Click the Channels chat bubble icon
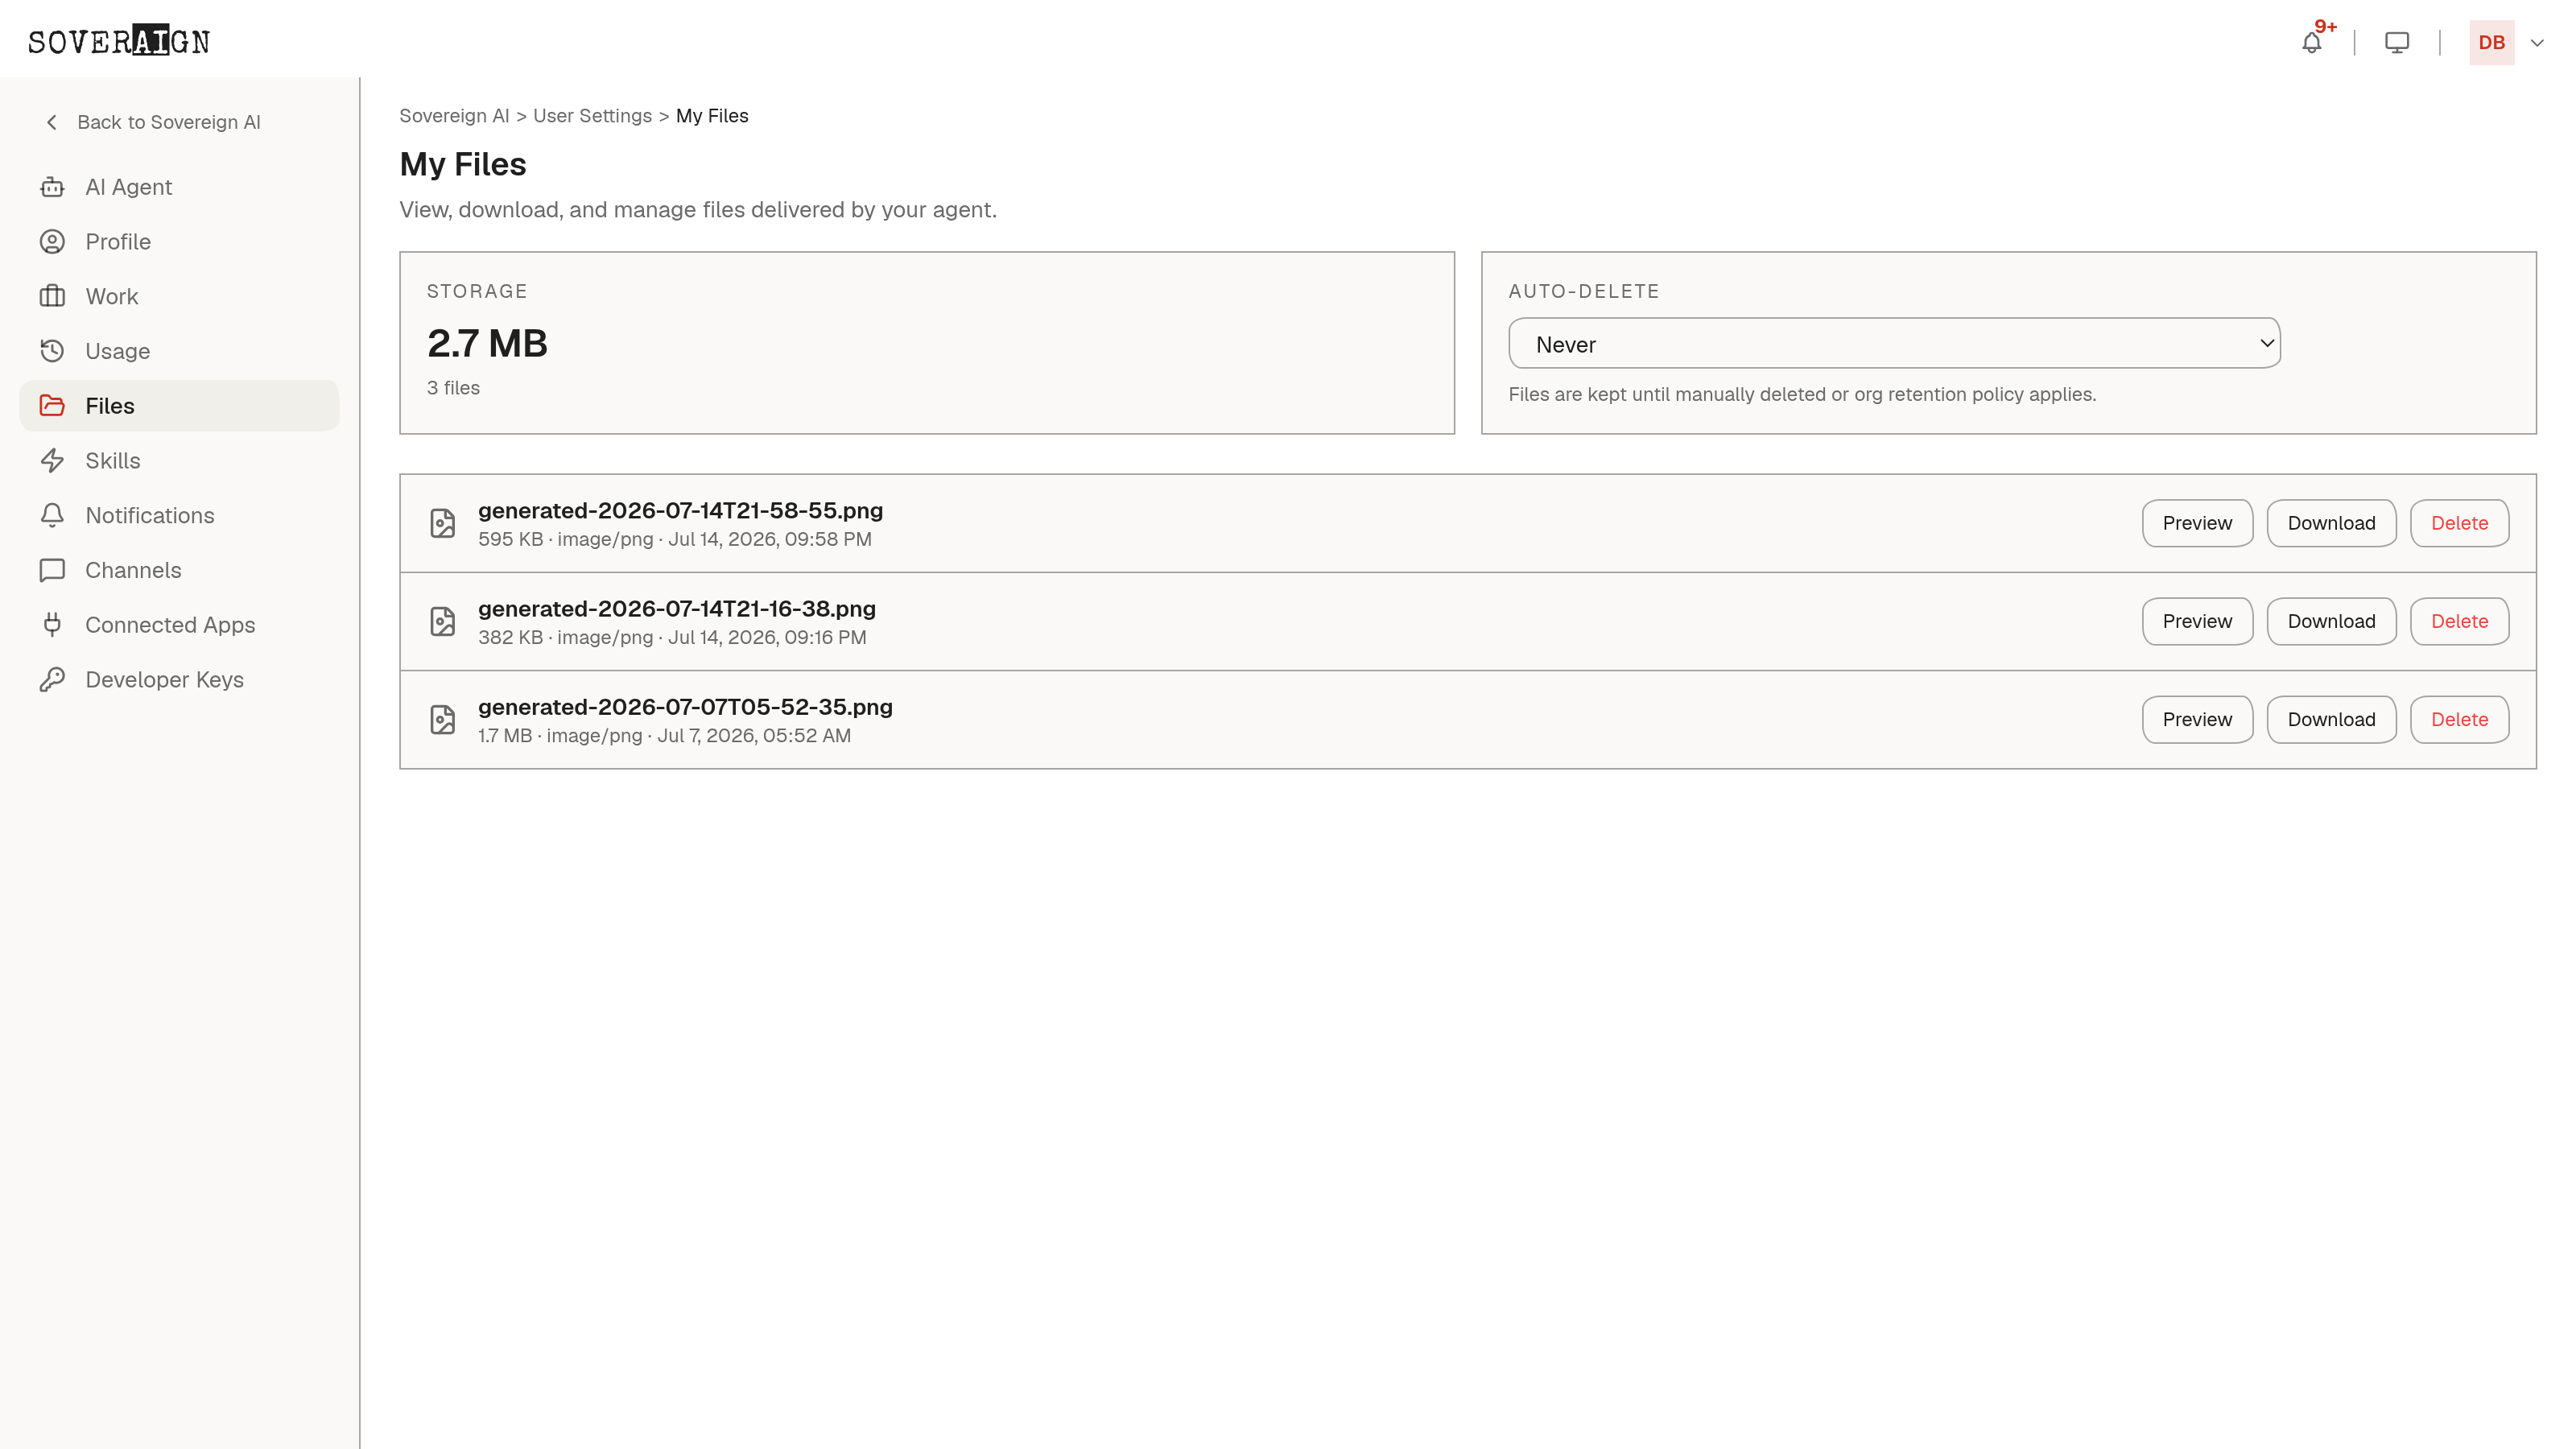 coord(52,570)
